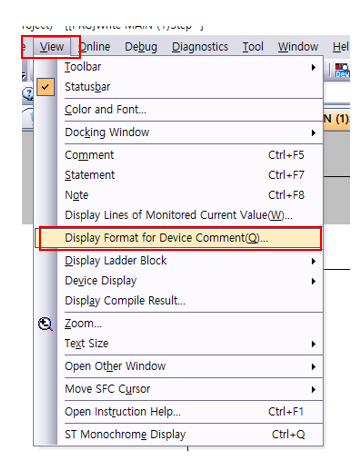
Task: Toggle Note display Ctrl+F8
Action: coord(179,195)
